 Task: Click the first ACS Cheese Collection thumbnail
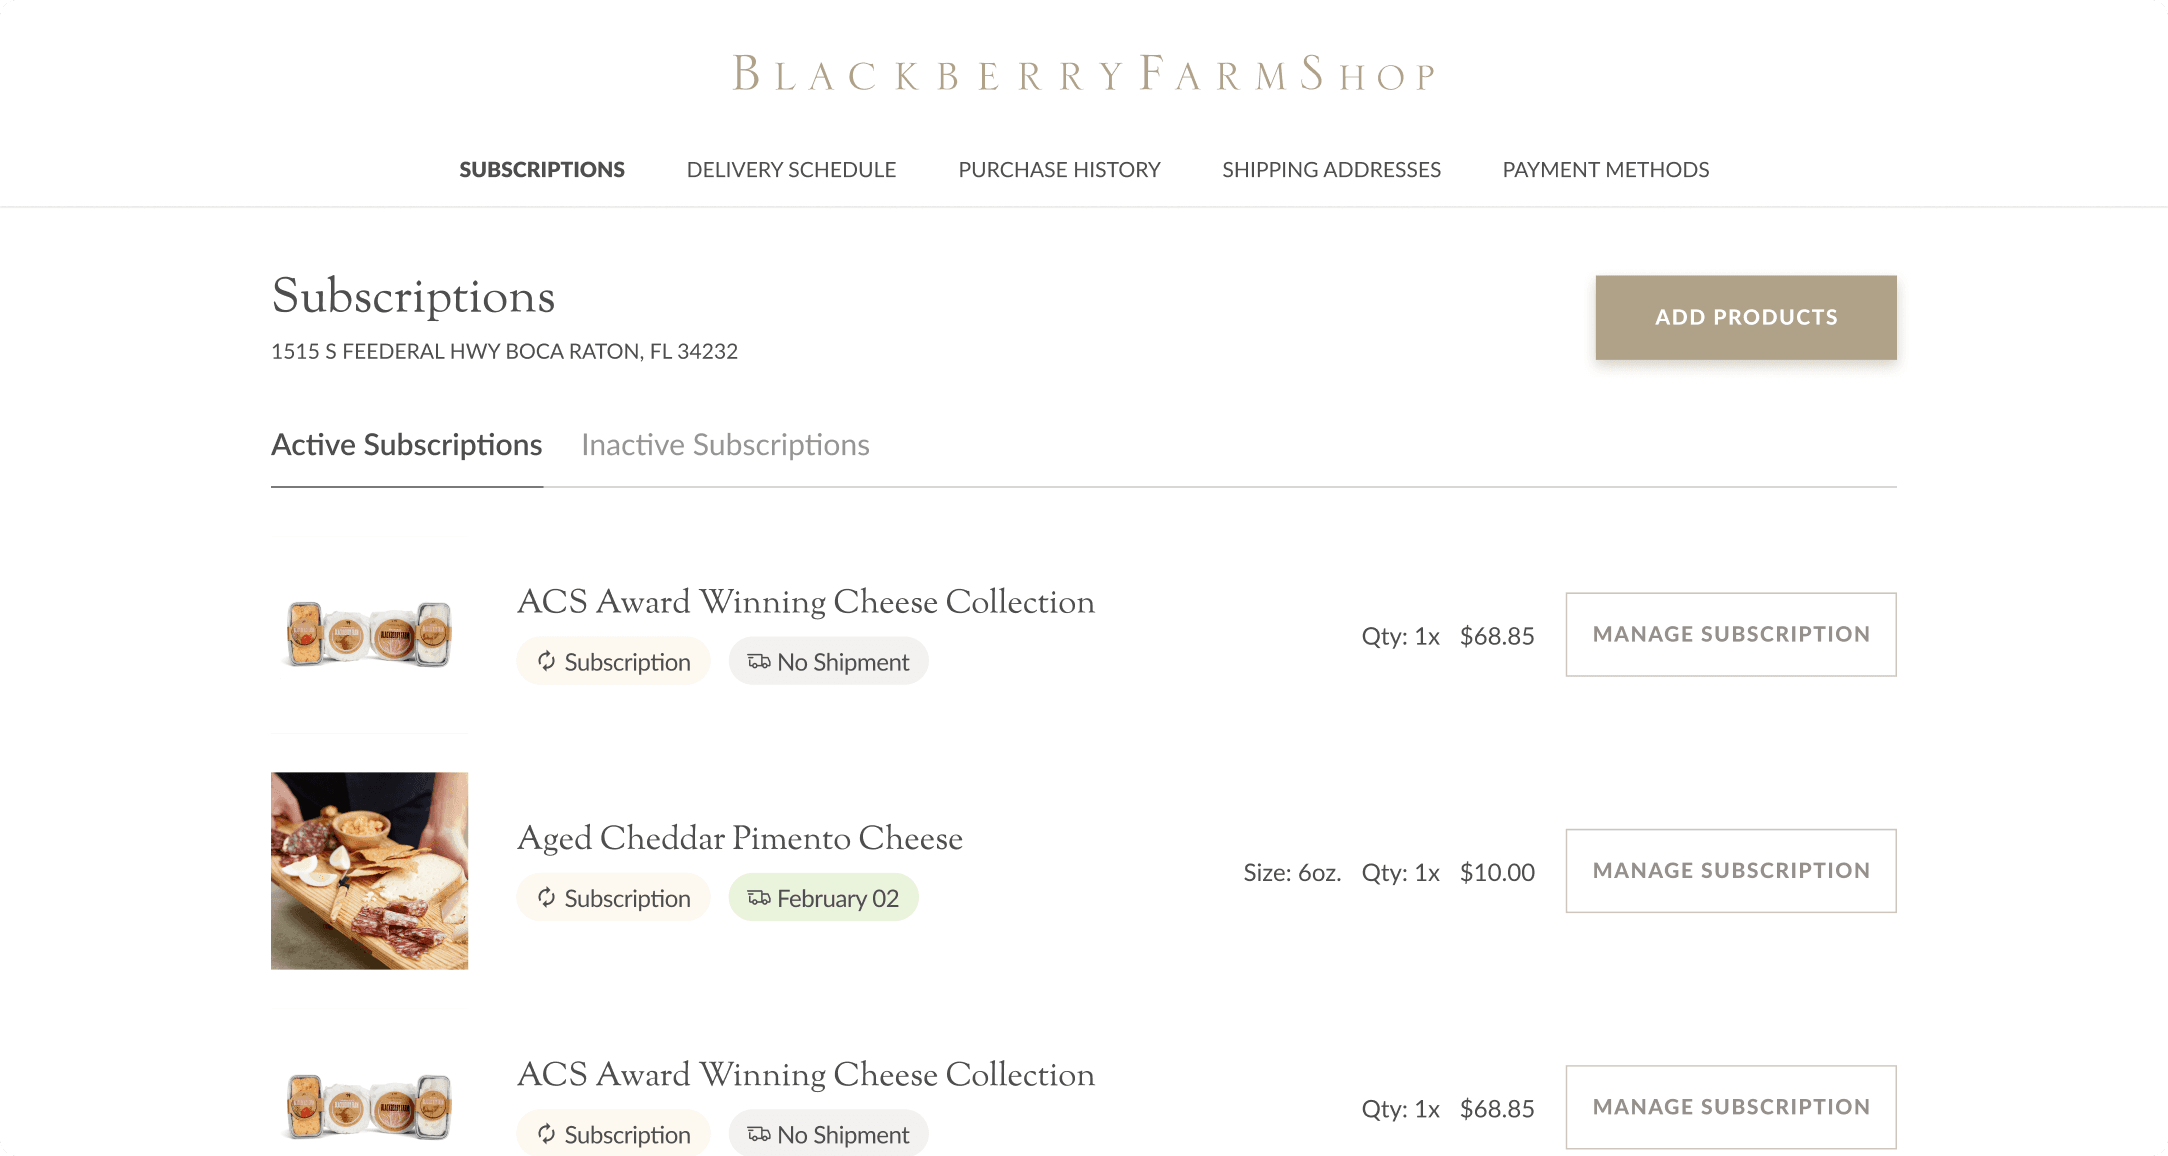(x=369, y=634)
